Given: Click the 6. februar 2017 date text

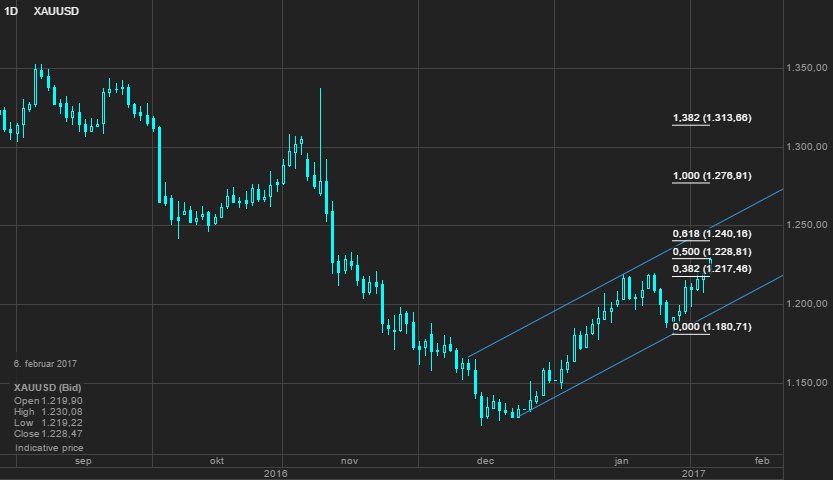Looking at the screenshot, I should 45,364.
